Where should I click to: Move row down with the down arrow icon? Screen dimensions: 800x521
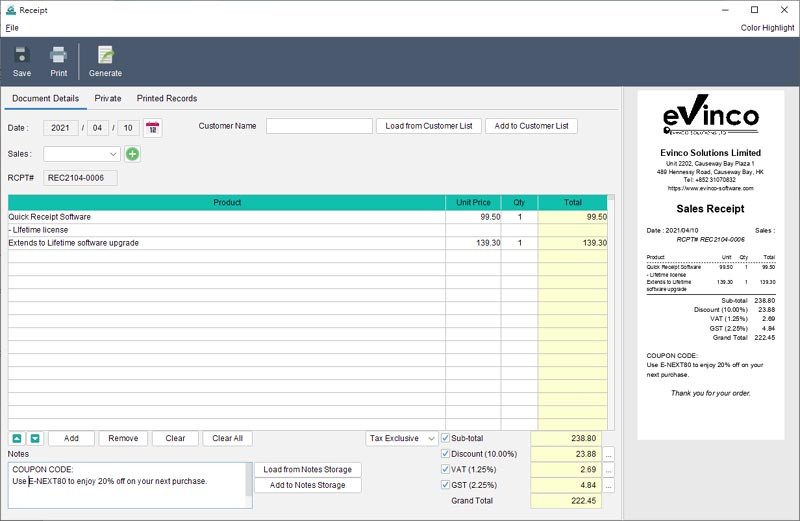35,438
